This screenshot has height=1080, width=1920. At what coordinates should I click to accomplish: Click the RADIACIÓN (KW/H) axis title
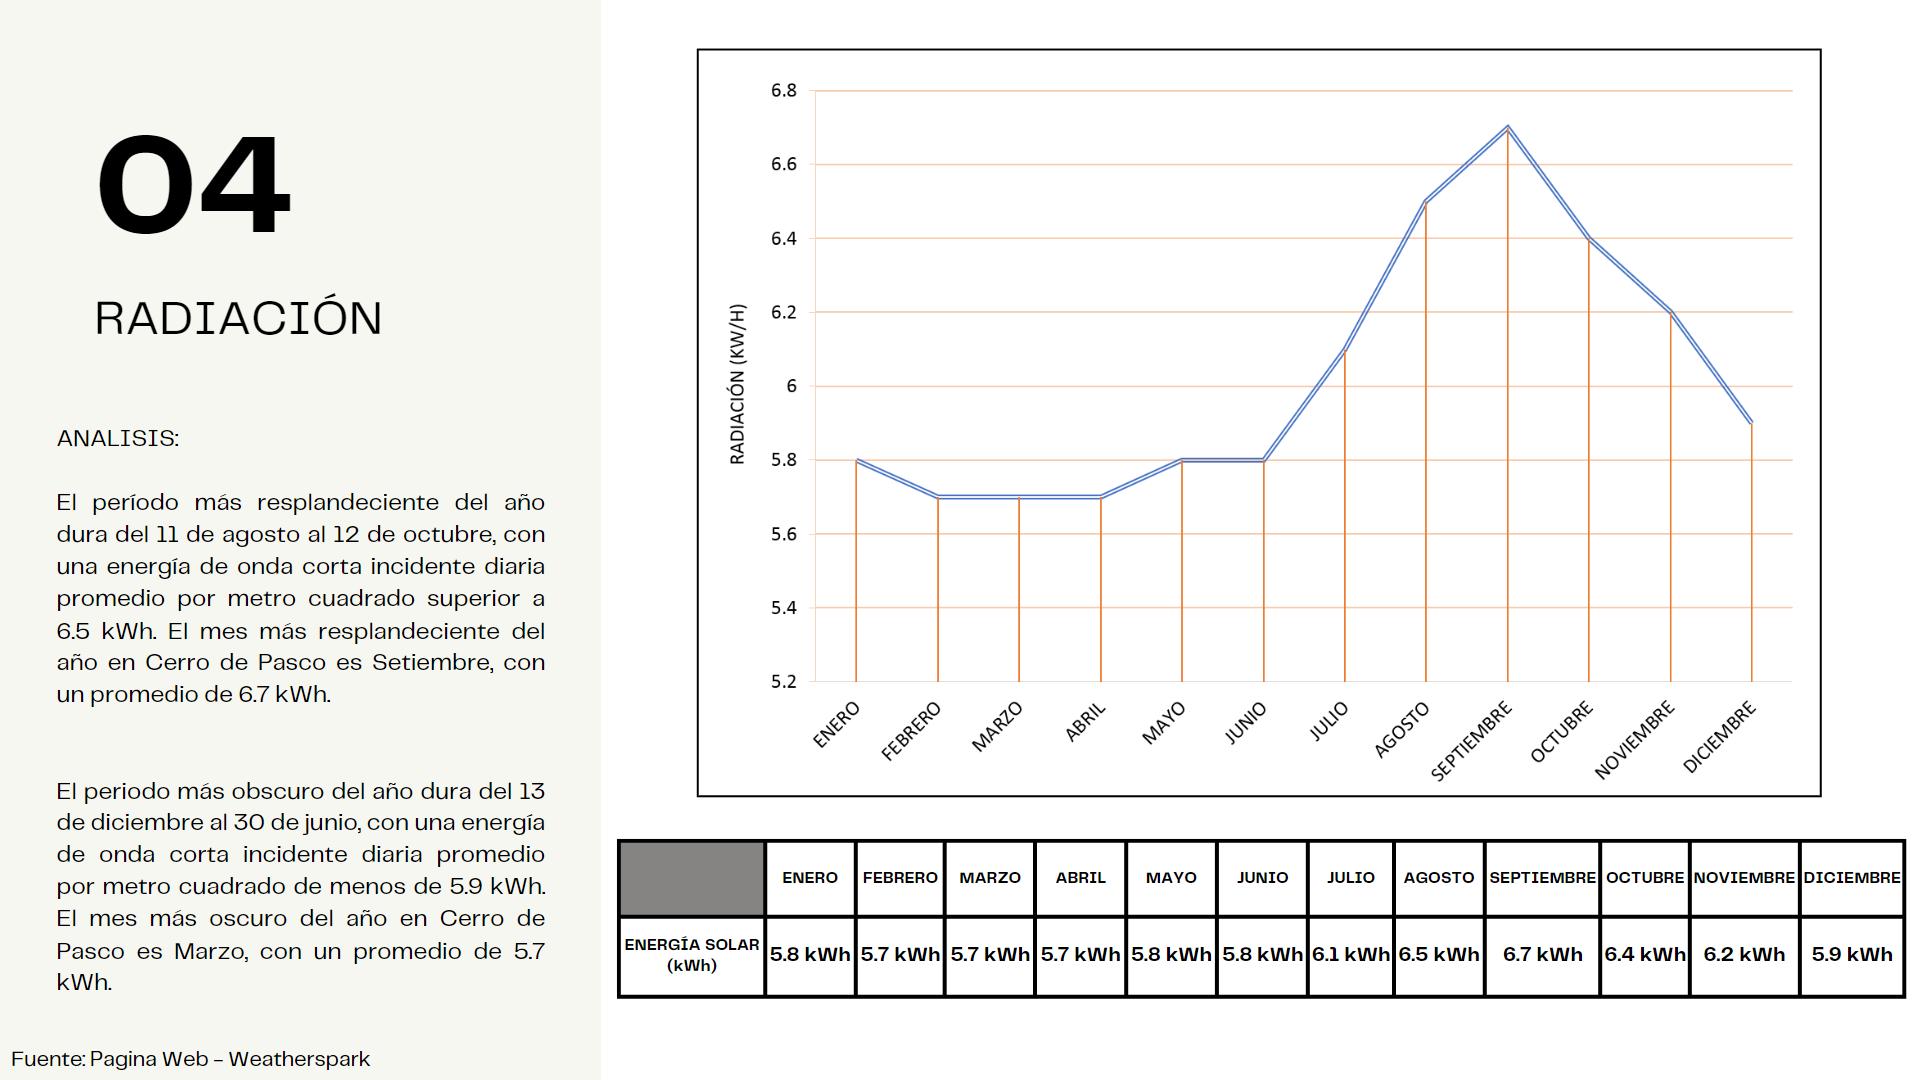(x=738, y=385)
